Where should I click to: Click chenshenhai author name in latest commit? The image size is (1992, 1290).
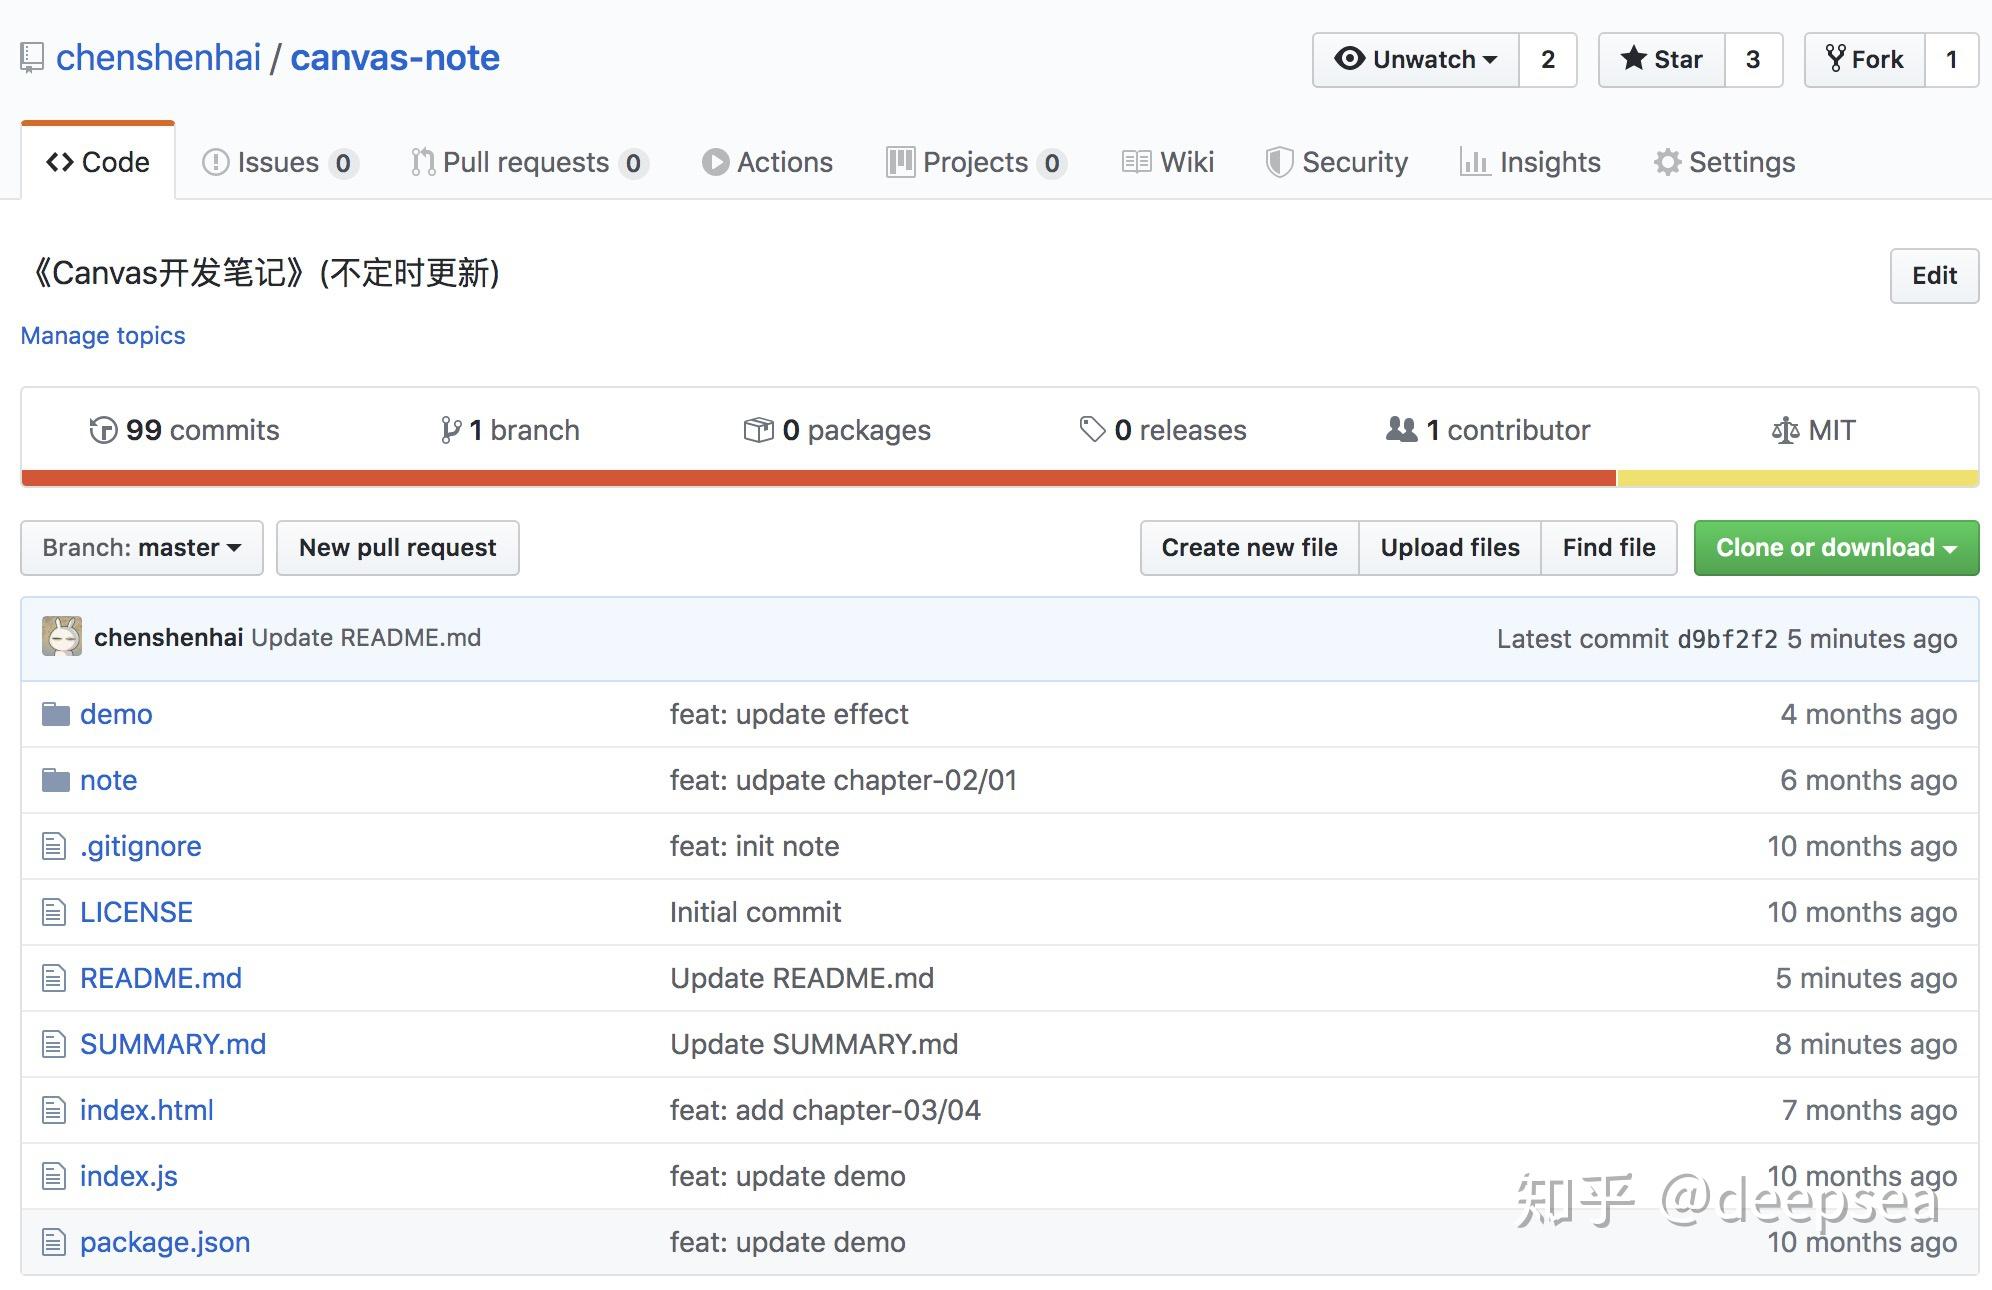tap(168, 637)
